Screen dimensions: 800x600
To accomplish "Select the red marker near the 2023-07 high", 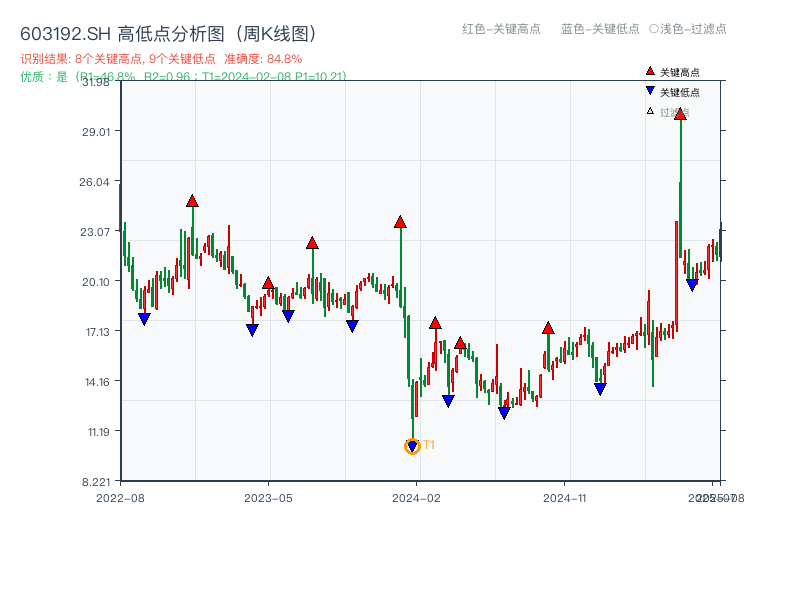I will [x=313, y=241].
